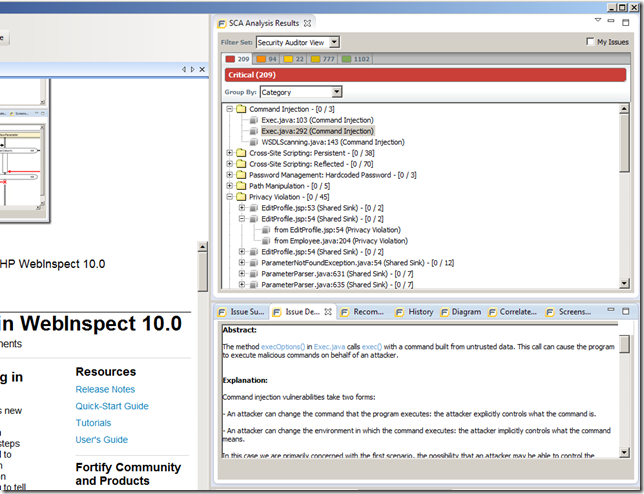Select from EditProfile.jsp:54 Privacy Violation item
Image resolution: width=644 pixels, height=494 pixels.
[337, 230]
